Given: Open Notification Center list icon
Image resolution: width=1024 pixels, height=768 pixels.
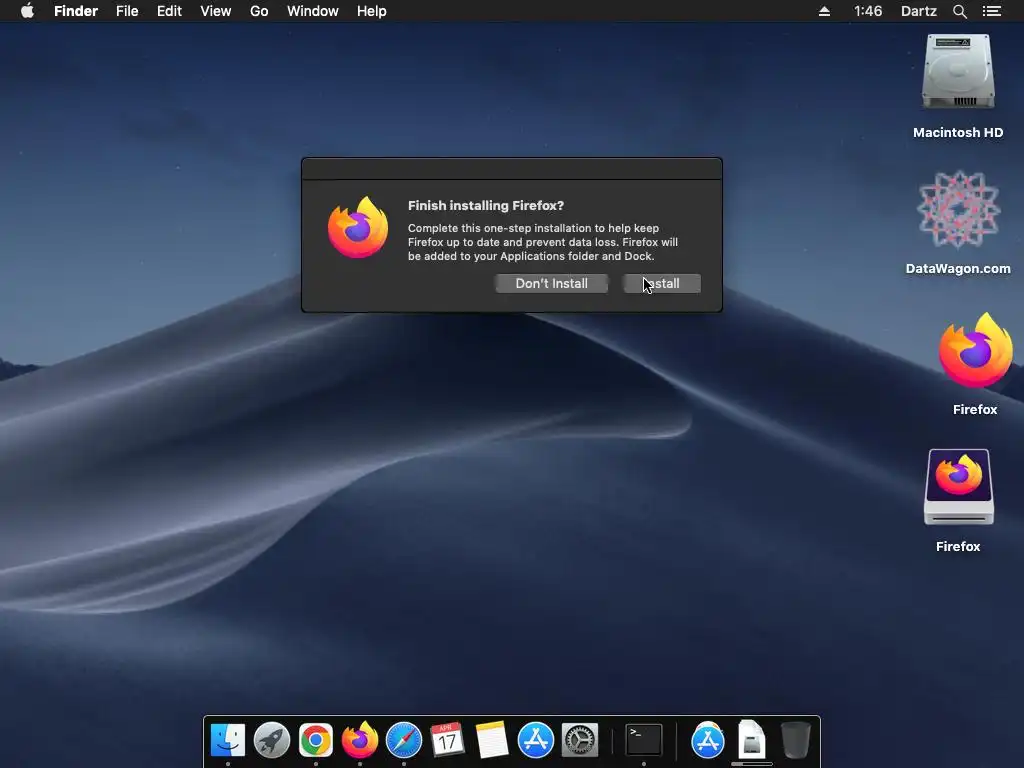Looking at the screenshot, I should (x=991, y=11).
